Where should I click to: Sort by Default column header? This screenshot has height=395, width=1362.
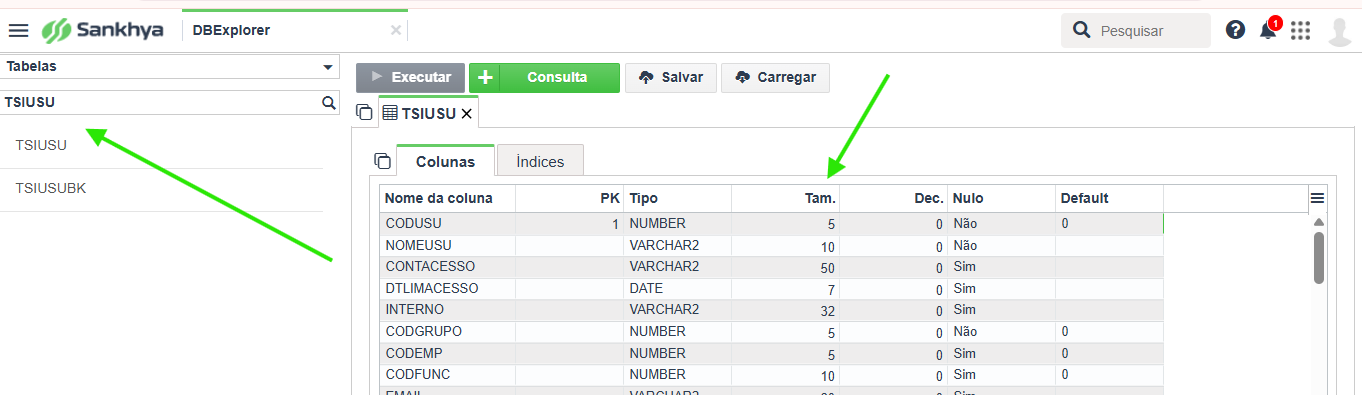tap(1110, 198)
